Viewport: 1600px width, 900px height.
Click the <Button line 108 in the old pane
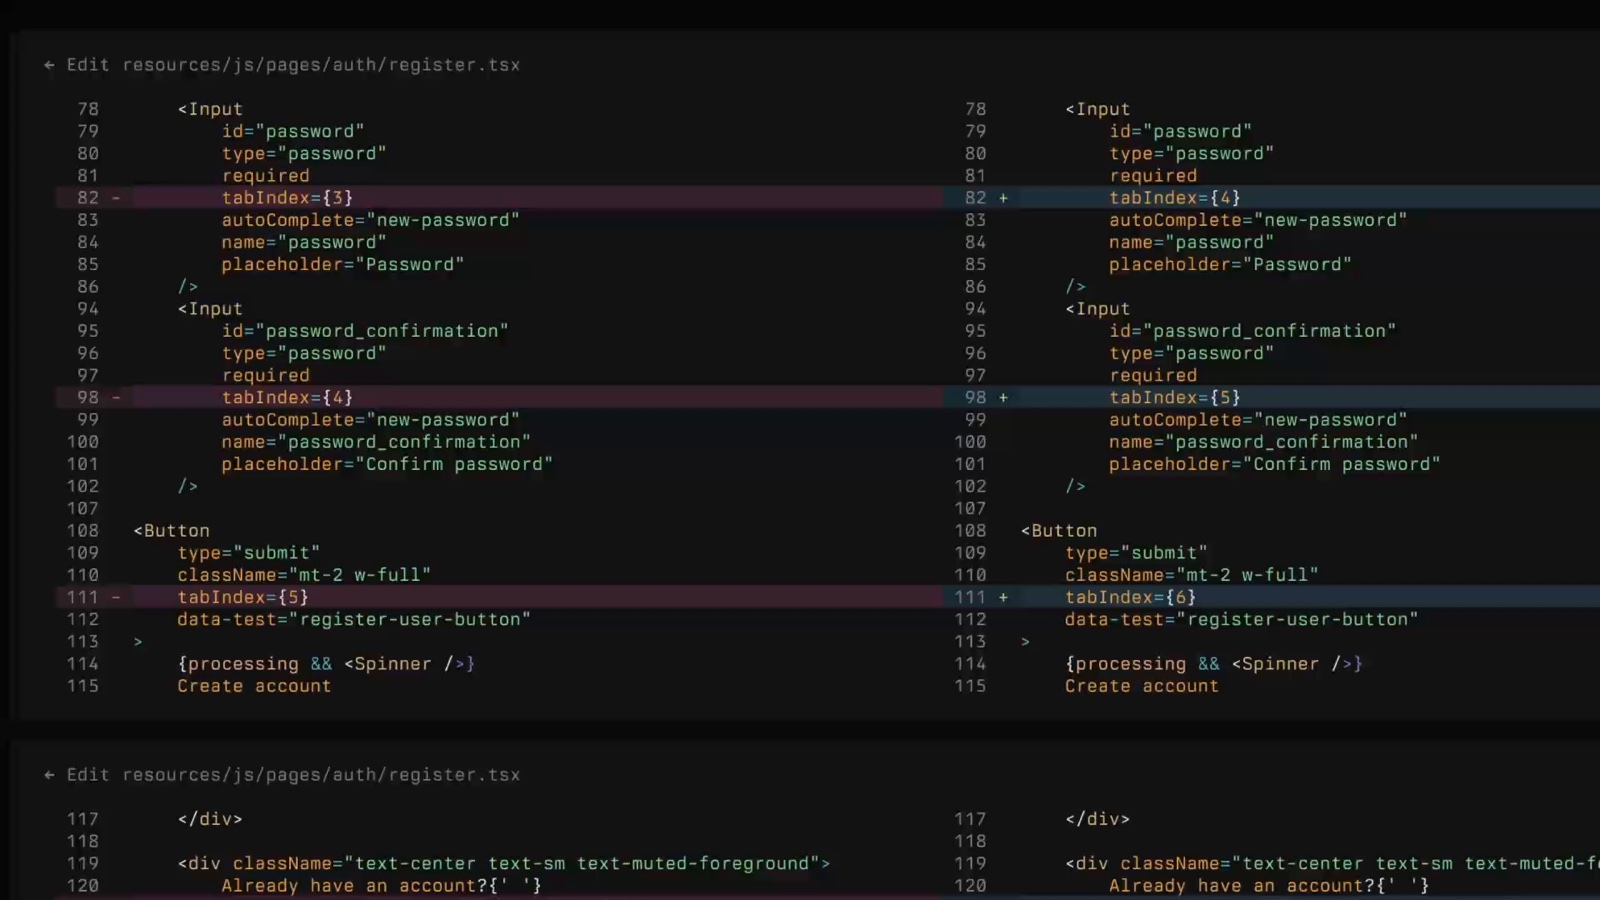(x=172, y=531)
